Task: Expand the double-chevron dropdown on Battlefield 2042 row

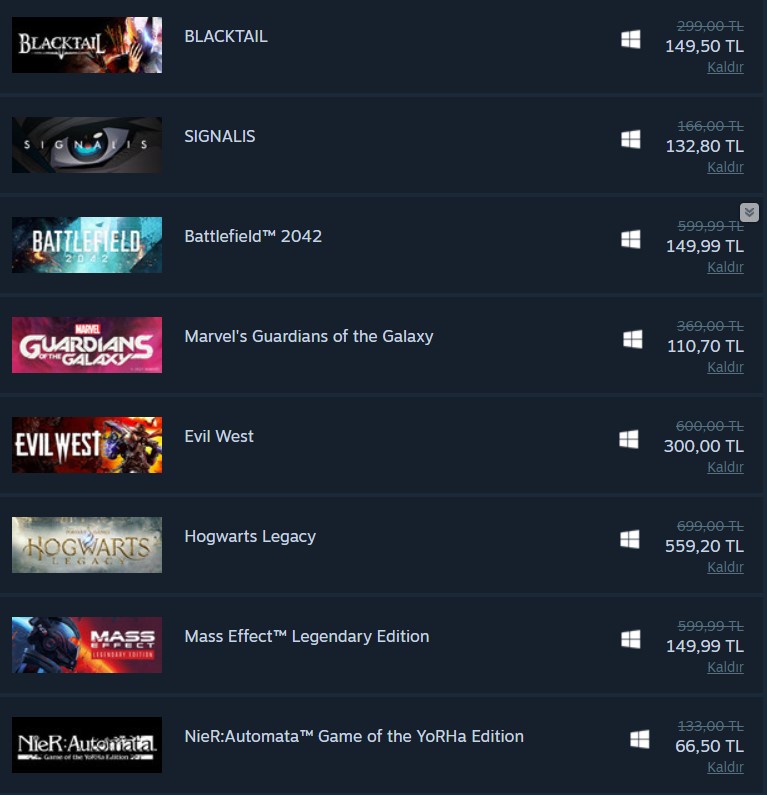Action: point(749,212)
